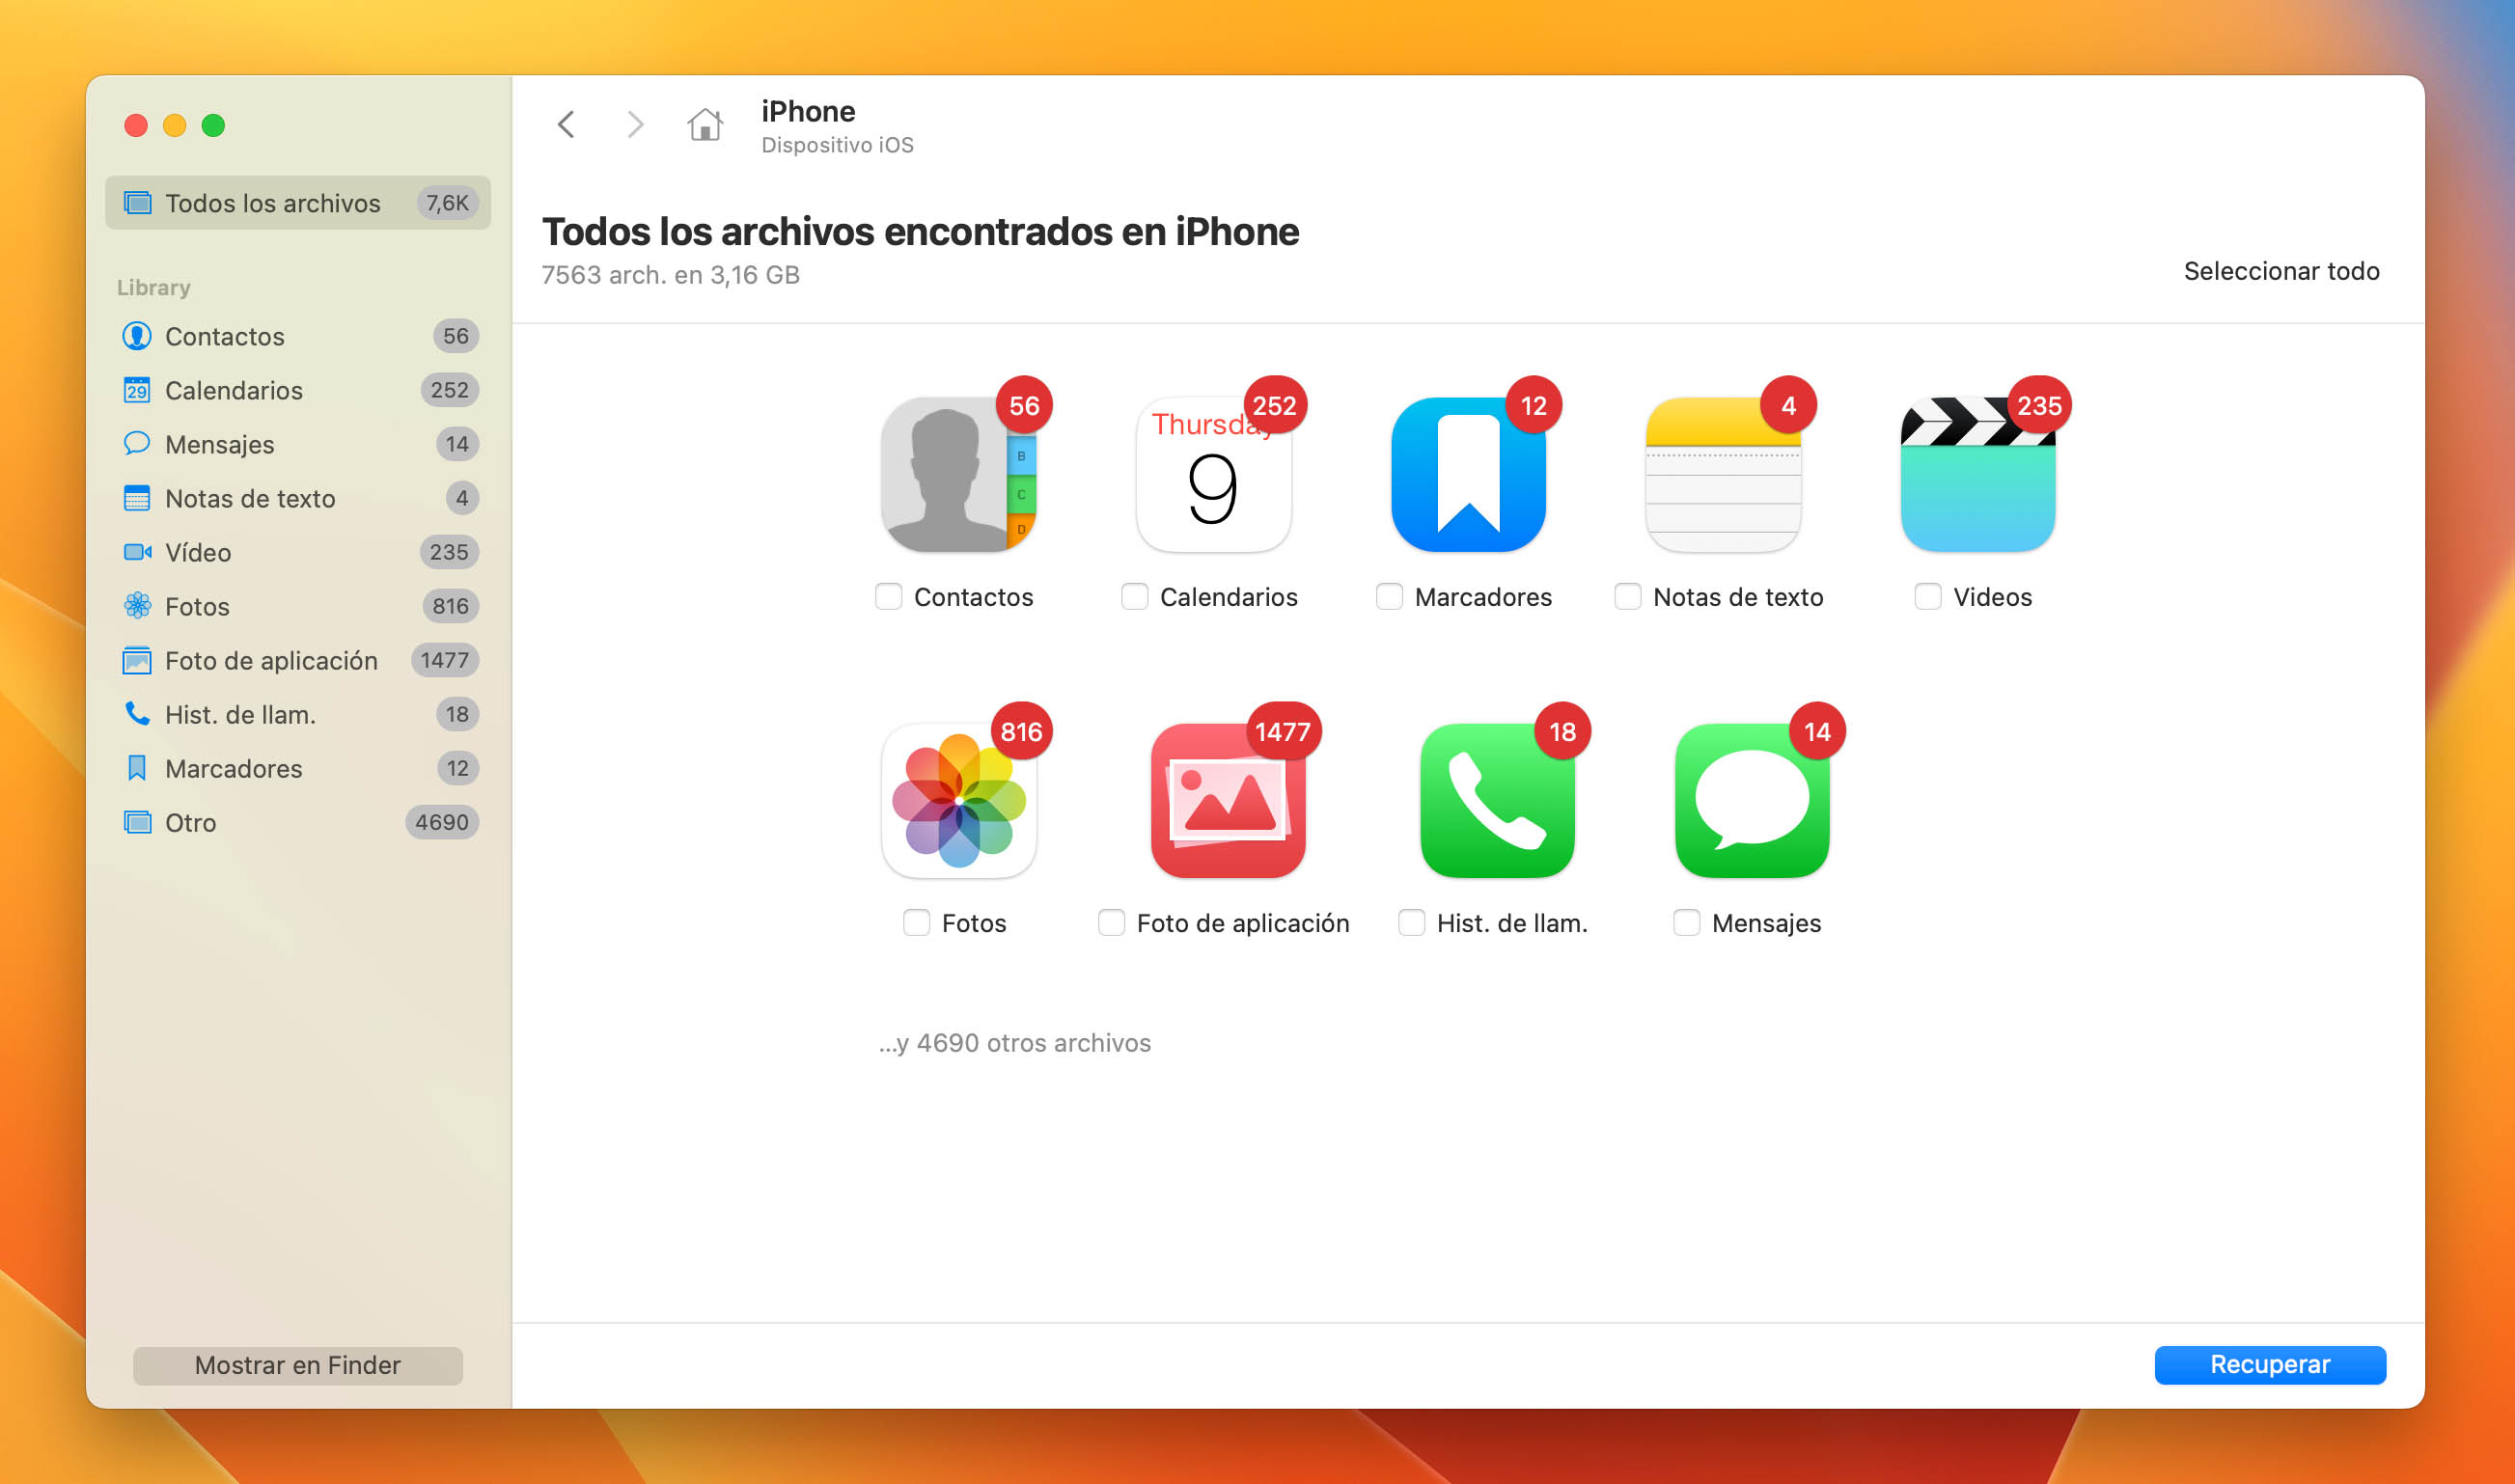Click the Marcadores label in sidebar
This screenshot has height=1484, width=2515.
point(234,769)
